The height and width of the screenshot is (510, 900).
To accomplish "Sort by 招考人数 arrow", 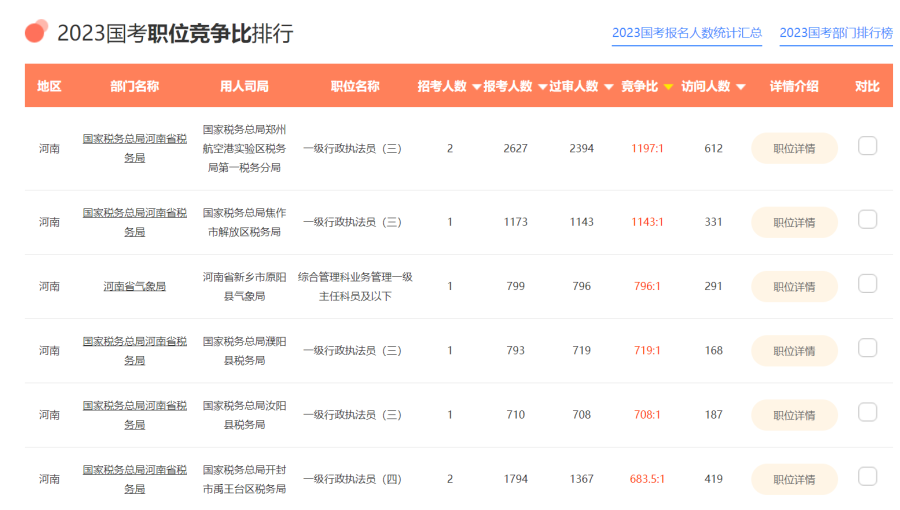I will [x=476, y=87].
